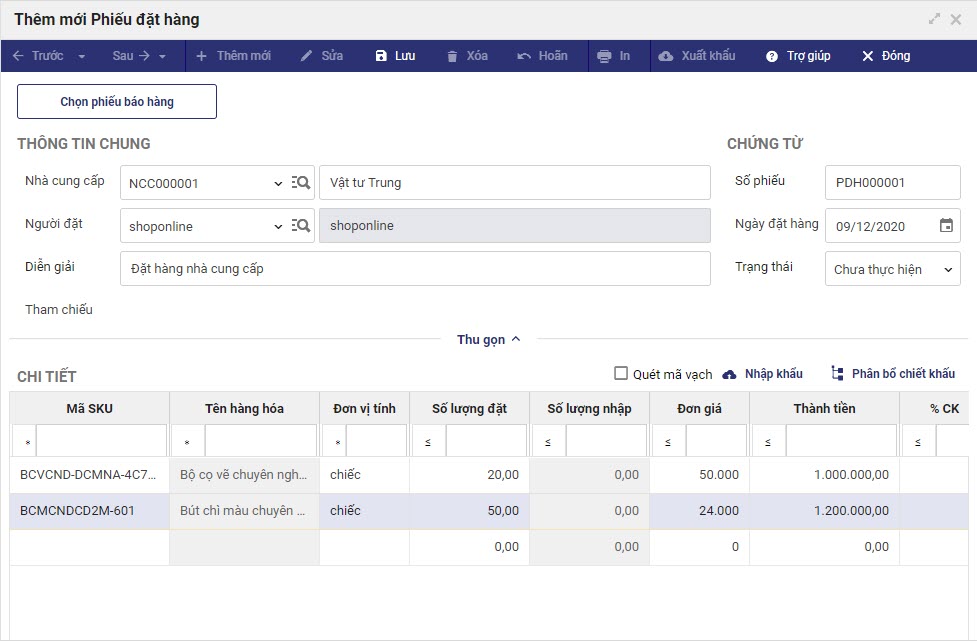Open Trợ giúp help icon

(x=772, y=56)
